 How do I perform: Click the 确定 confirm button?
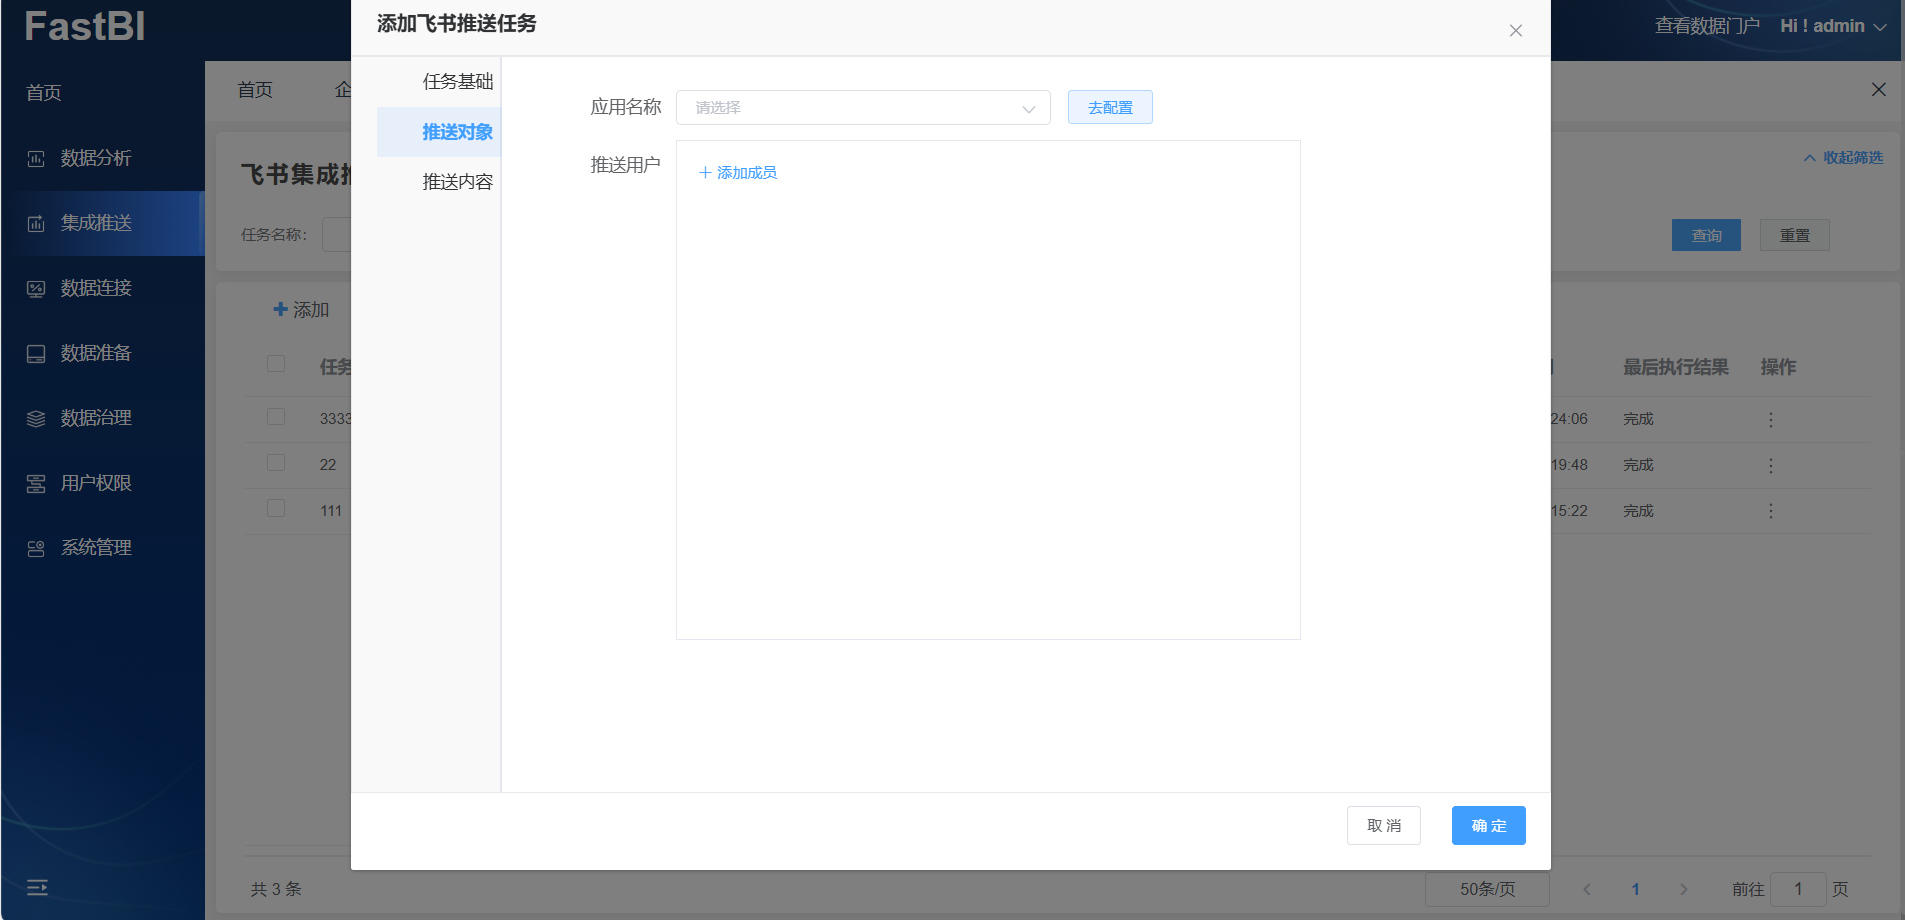coord(1487,826)
